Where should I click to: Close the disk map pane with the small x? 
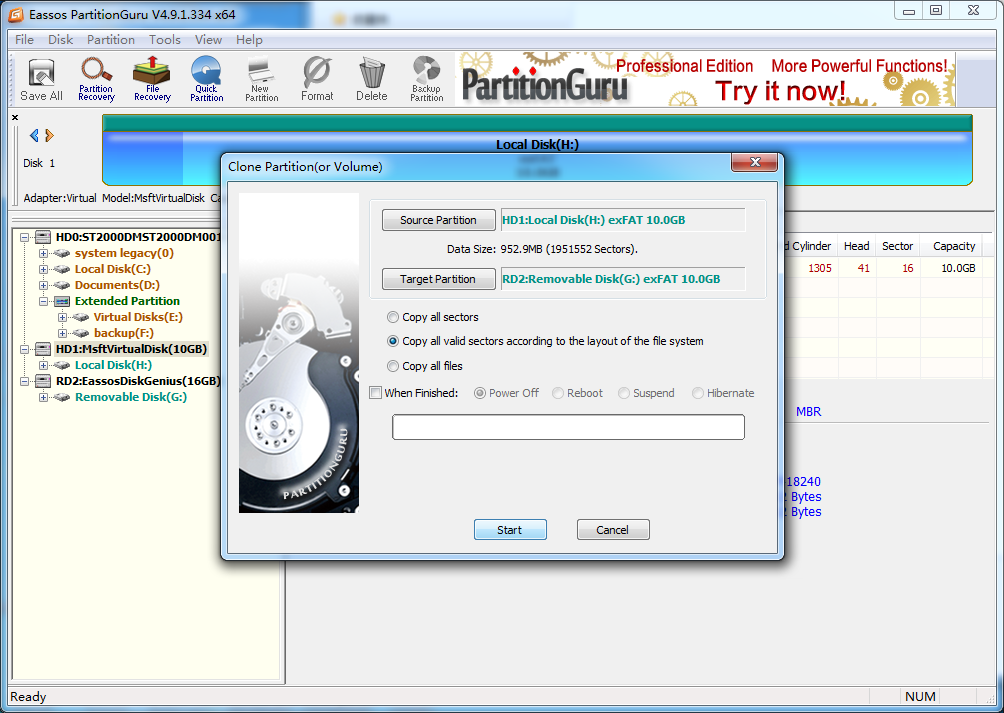pyautogui.click(x=15, y=117)
